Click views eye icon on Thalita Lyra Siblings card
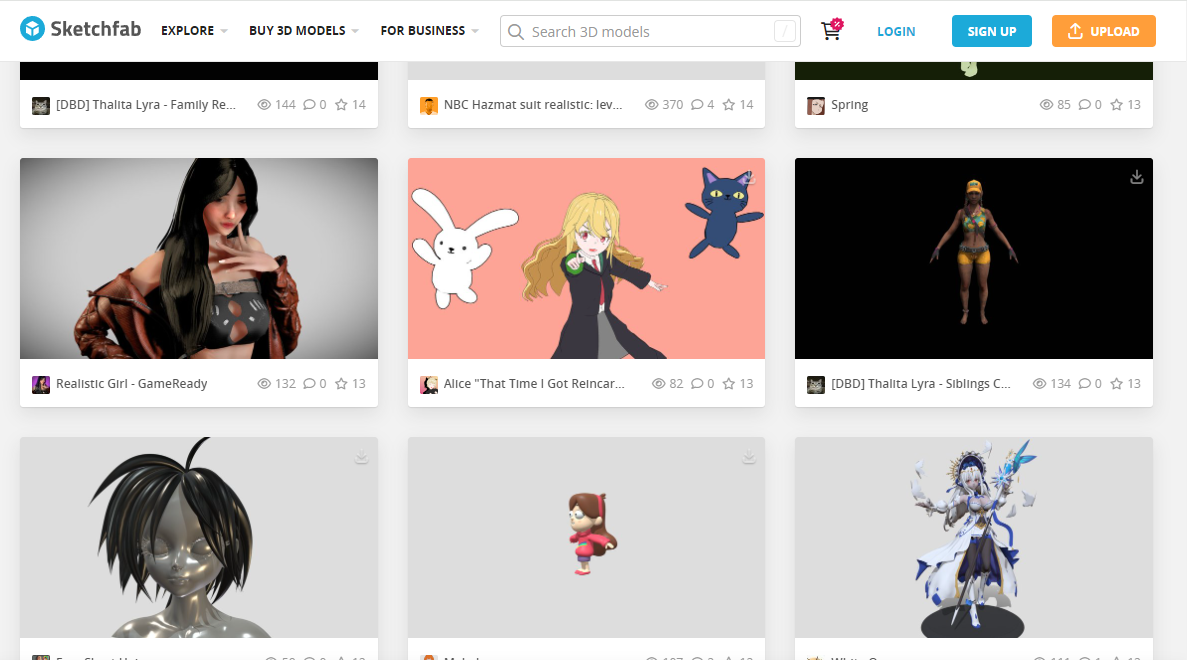Viewport: 1187px width, 660px height. pyautogui.click(x=1039, y=384)
